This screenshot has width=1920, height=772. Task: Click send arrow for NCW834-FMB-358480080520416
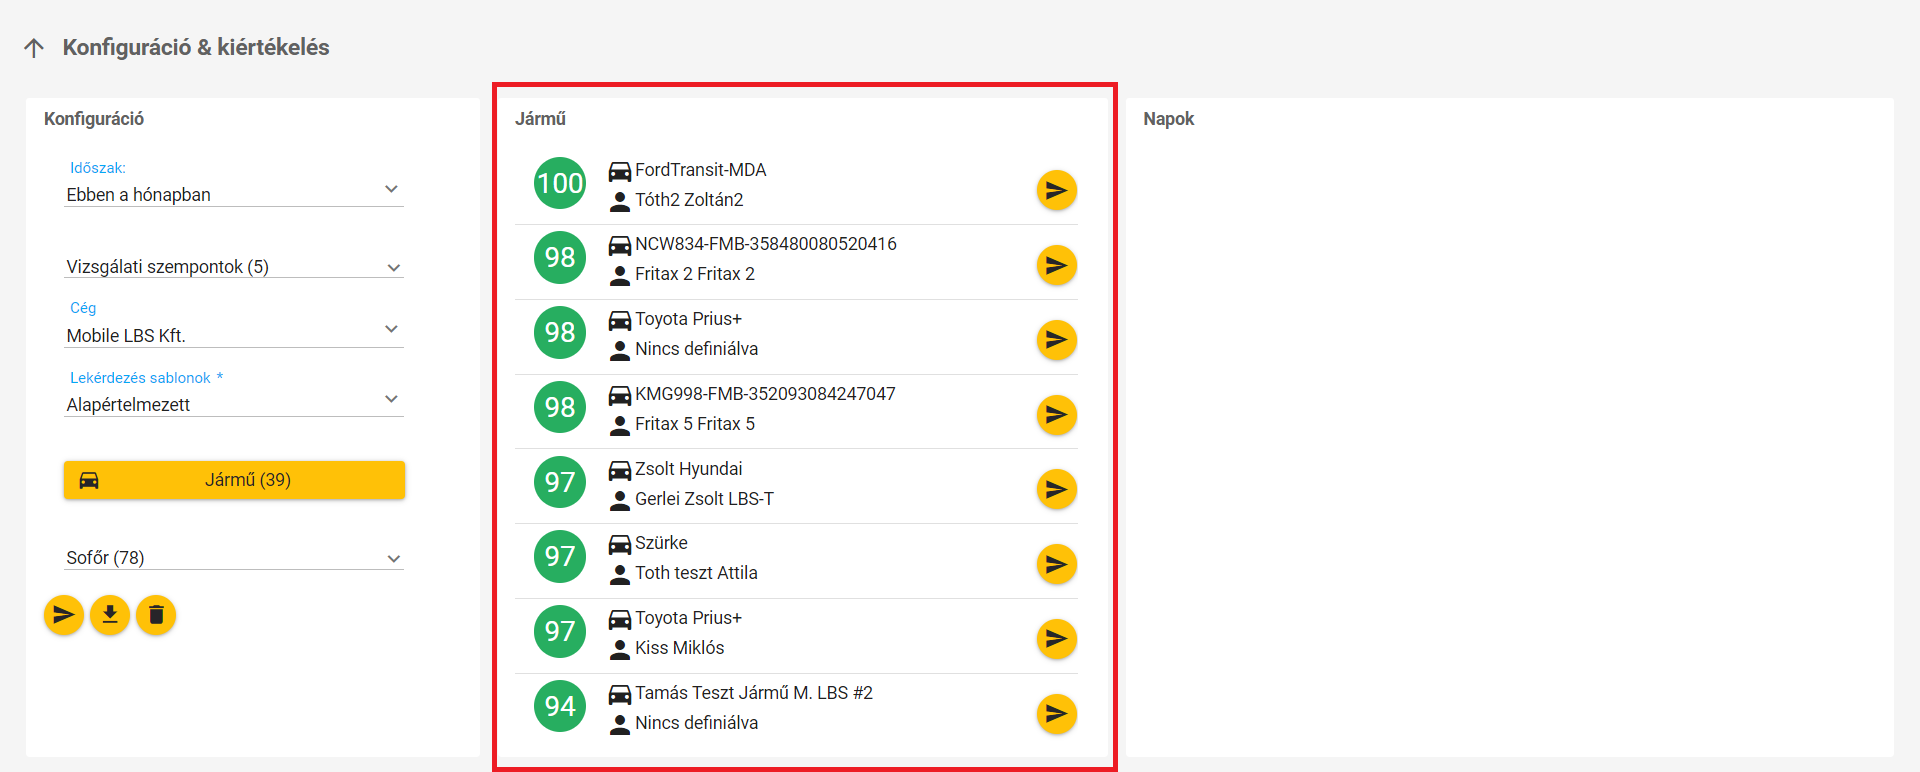tap(1056, 265)
